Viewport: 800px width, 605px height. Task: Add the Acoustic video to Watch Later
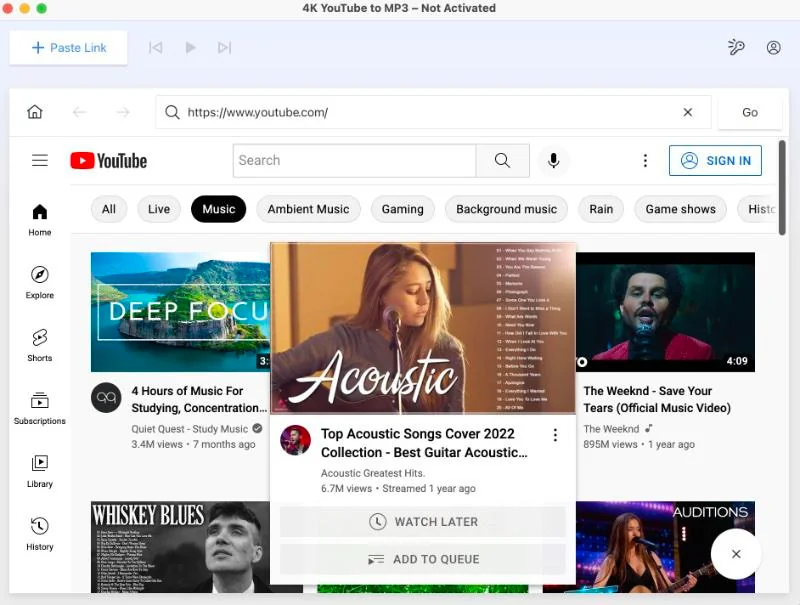tap(422, 522)
